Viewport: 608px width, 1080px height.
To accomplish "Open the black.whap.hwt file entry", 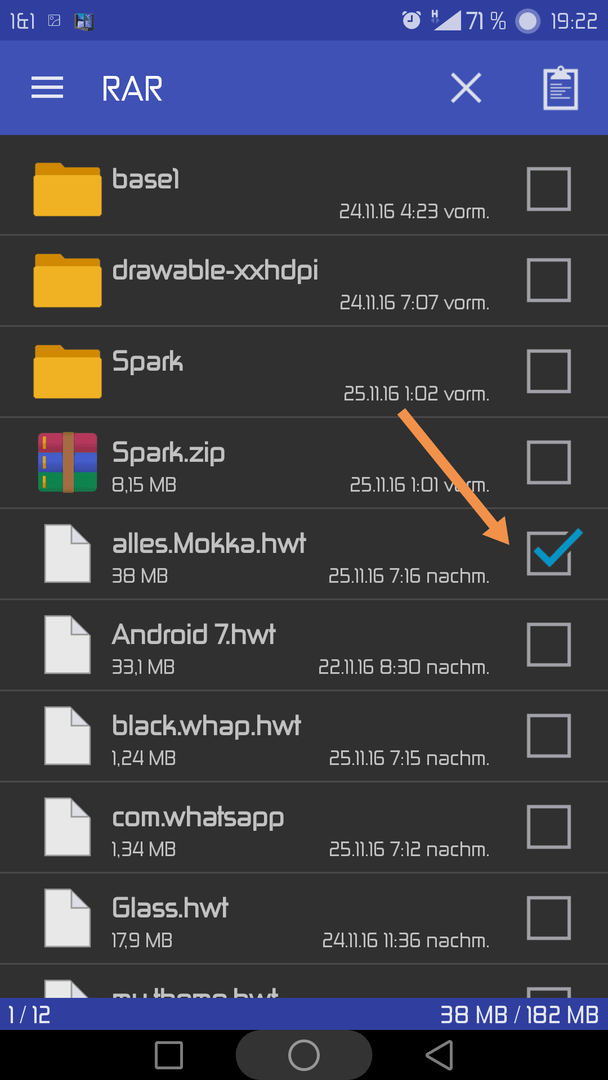I will pos(304,736).
